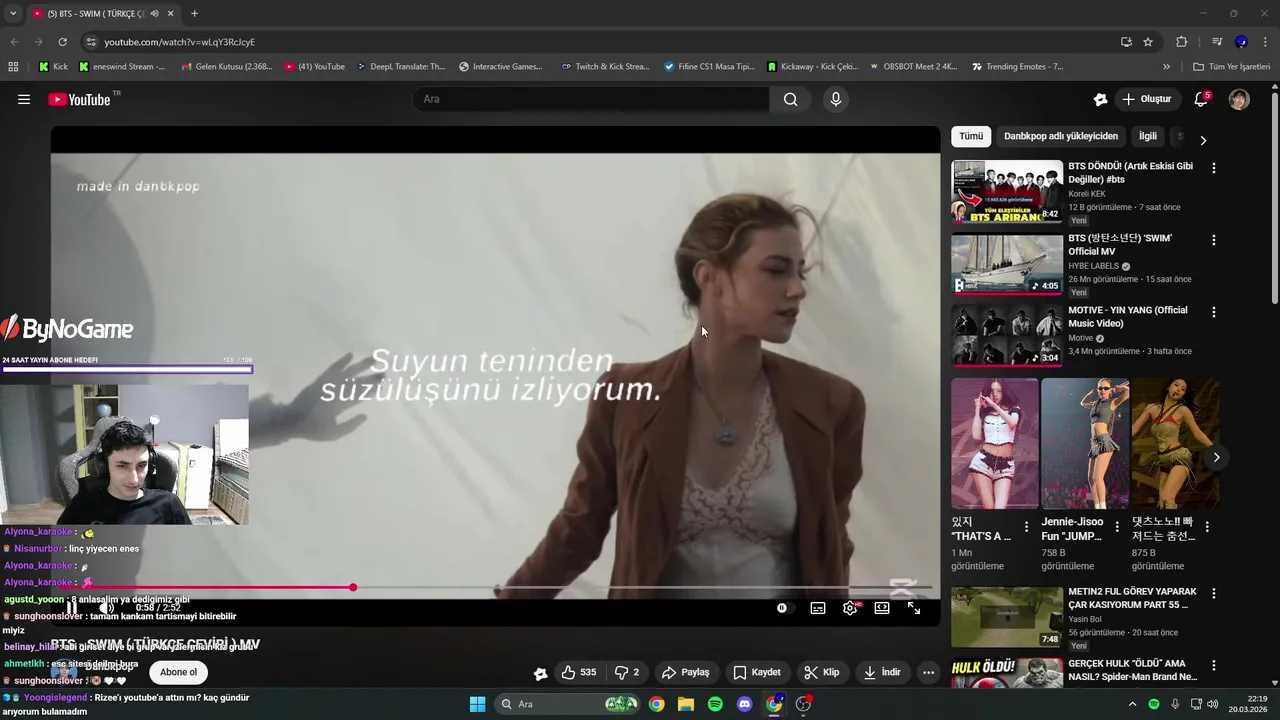Screen dimensions: 1280x720
Task: Open options for MOTIVE - YIN YANG video
Action: pyautogui.click(x=1214, y=312)
